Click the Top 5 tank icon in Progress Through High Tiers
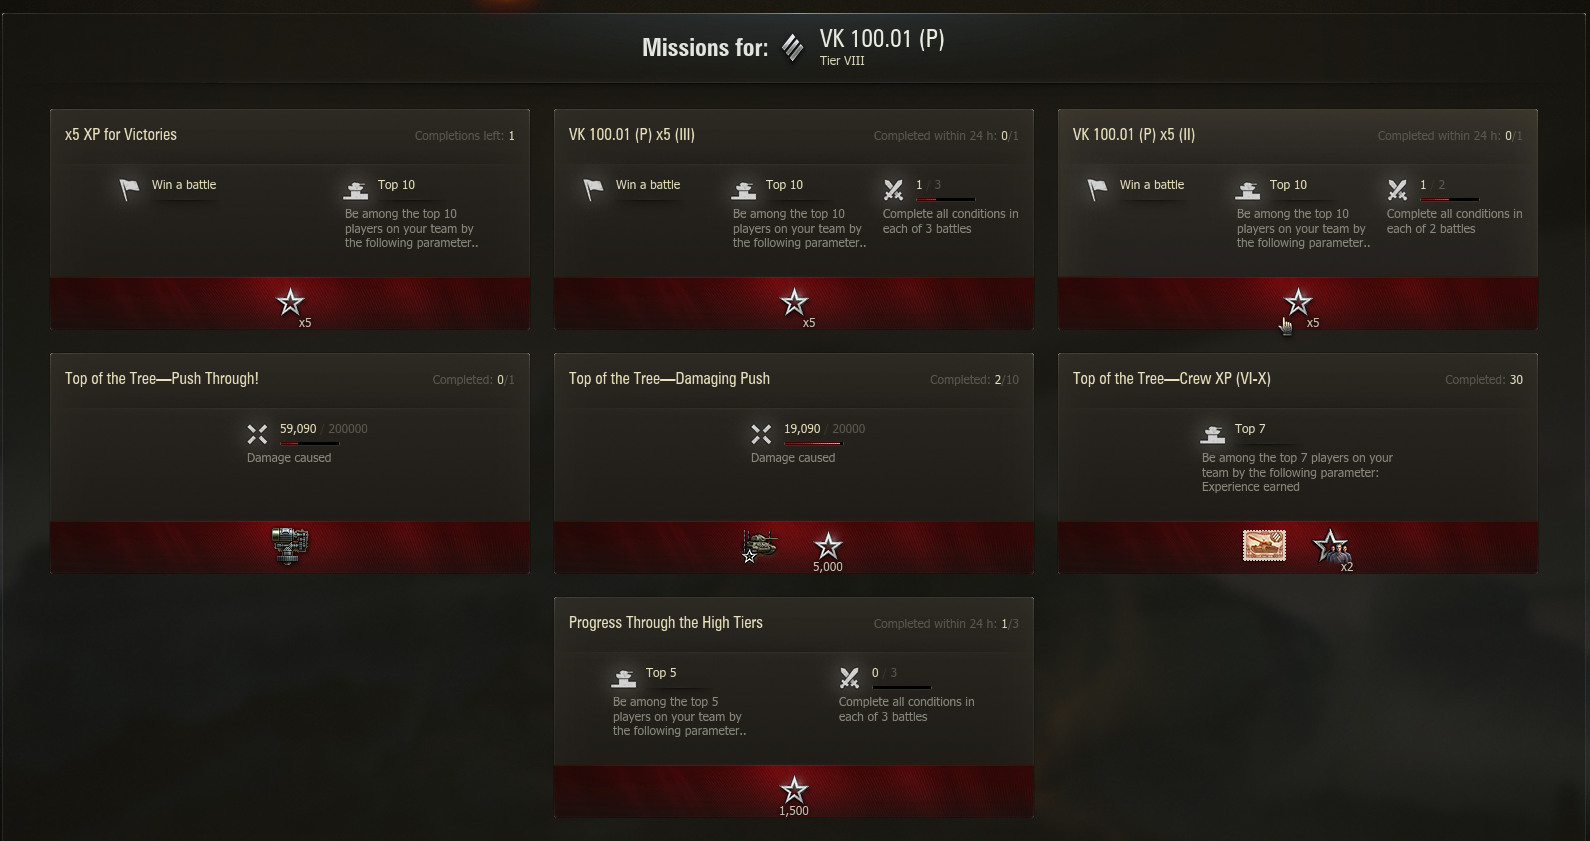Screen dimensions: 1590x841 click(623, 678)
